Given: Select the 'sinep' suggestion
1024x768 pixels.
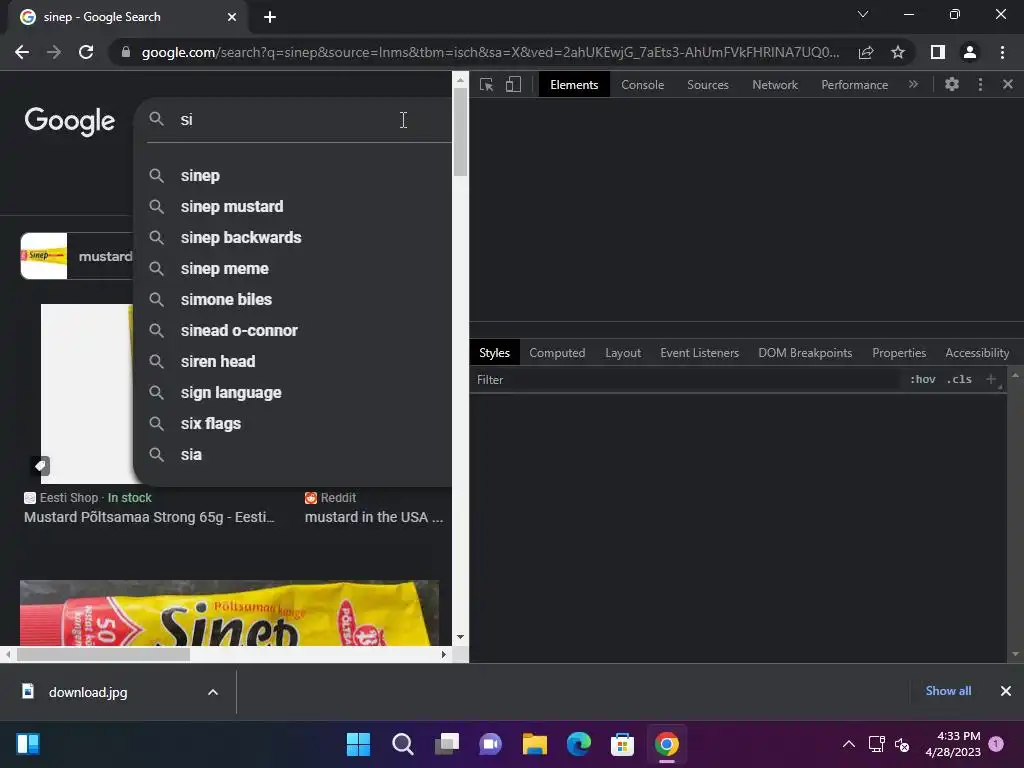Looking at the screenshot, I should tap(293, 176).
